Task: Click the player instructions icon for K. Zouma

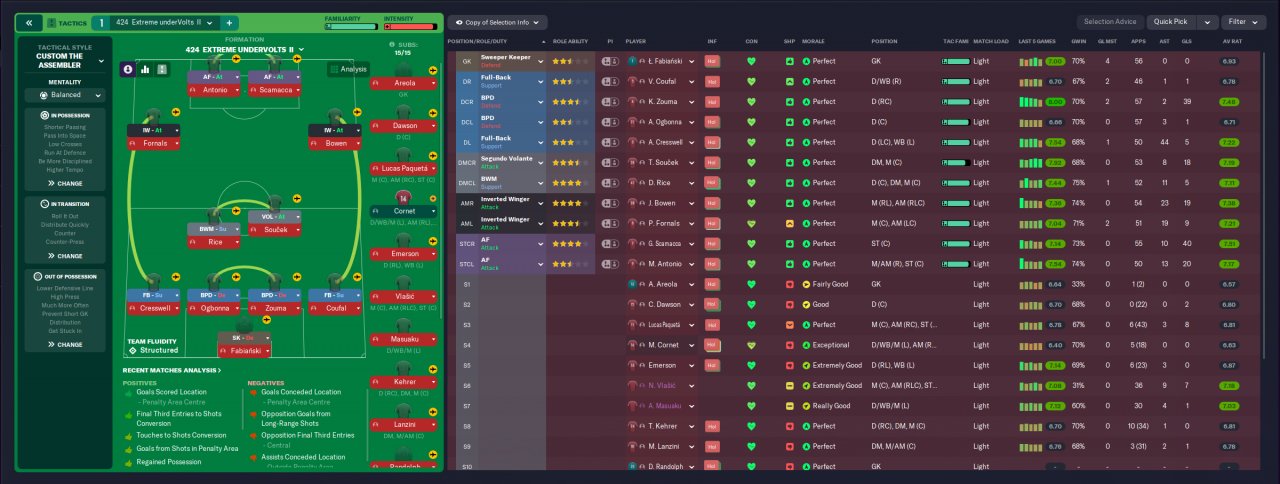Action: coord(611,102)
